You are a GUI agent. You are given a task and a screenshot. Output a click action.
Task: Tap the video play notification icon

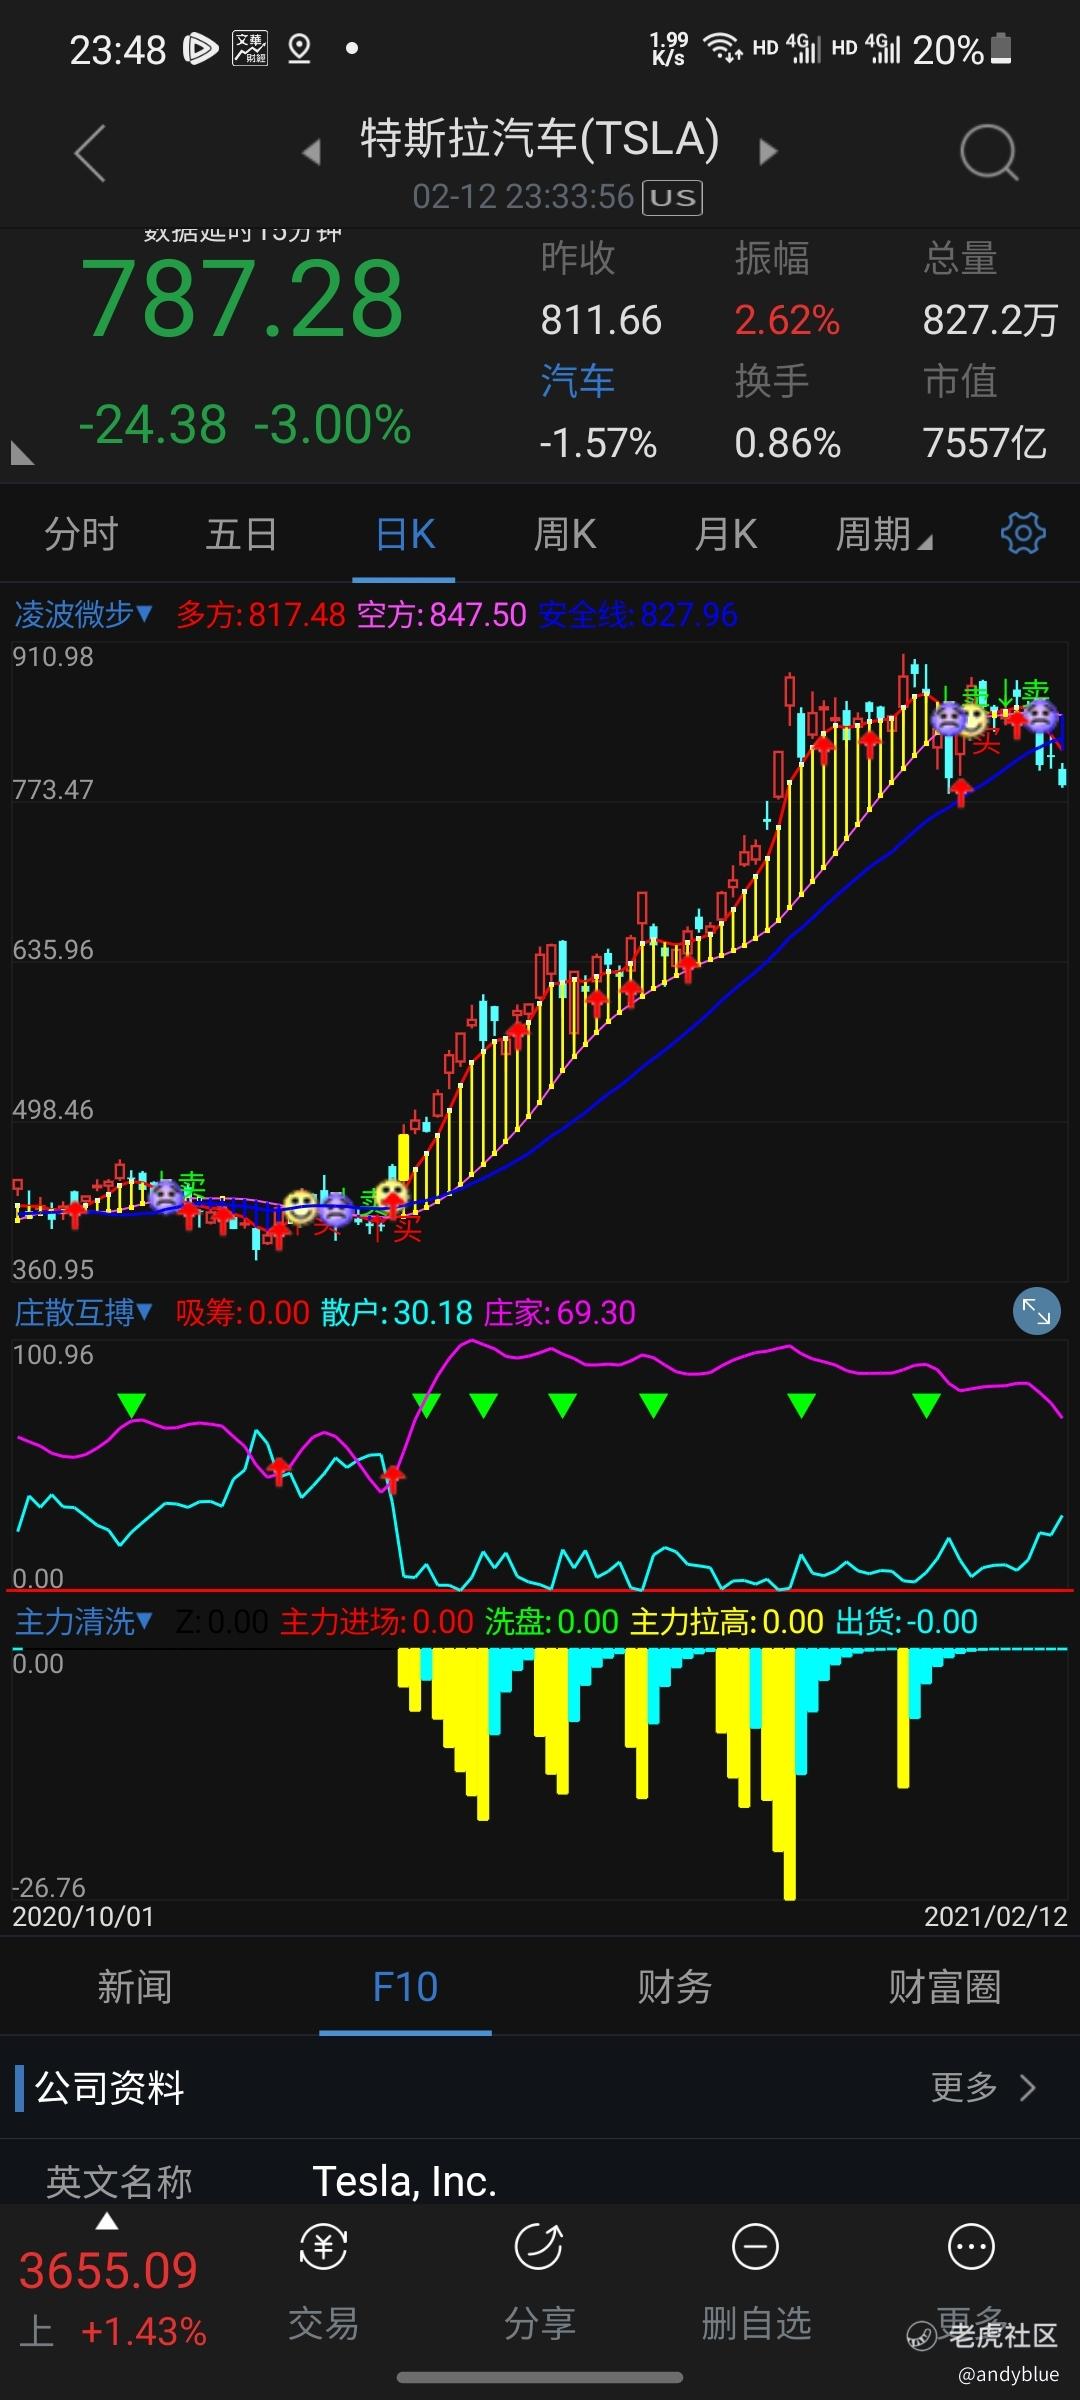click(x=200, y=48)
